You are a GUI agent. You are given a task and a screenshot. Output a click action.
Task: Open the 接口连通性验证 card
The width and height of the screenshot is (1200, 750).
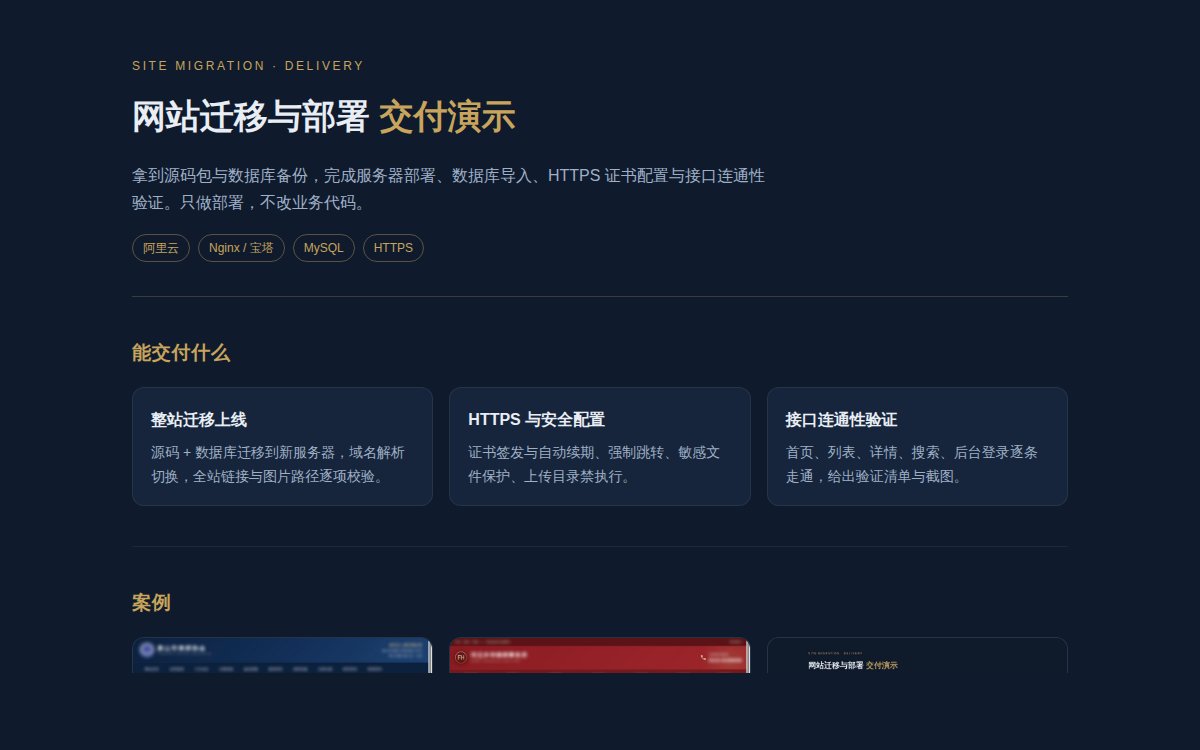click(x=917, y=446)
